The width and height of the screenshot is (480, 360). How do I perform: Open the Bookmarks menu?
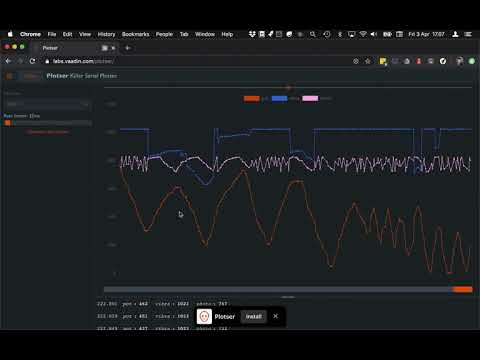(135, 34)
